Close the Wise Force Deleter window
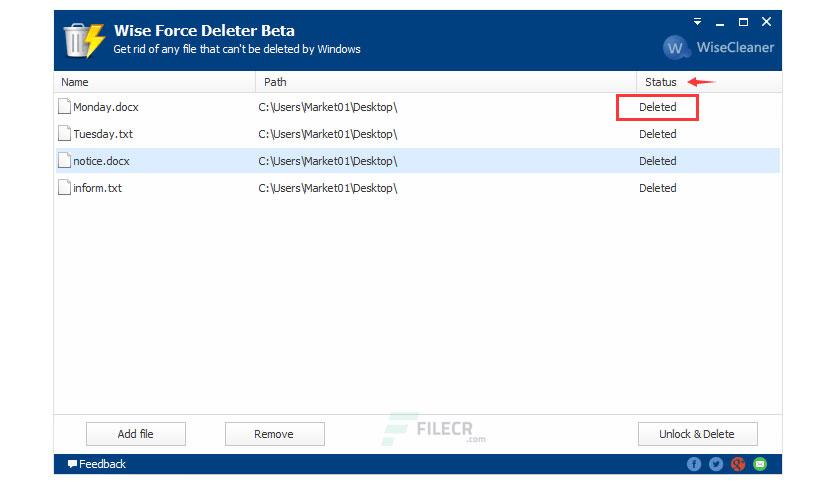836x484 pixels. coord(766,21)
